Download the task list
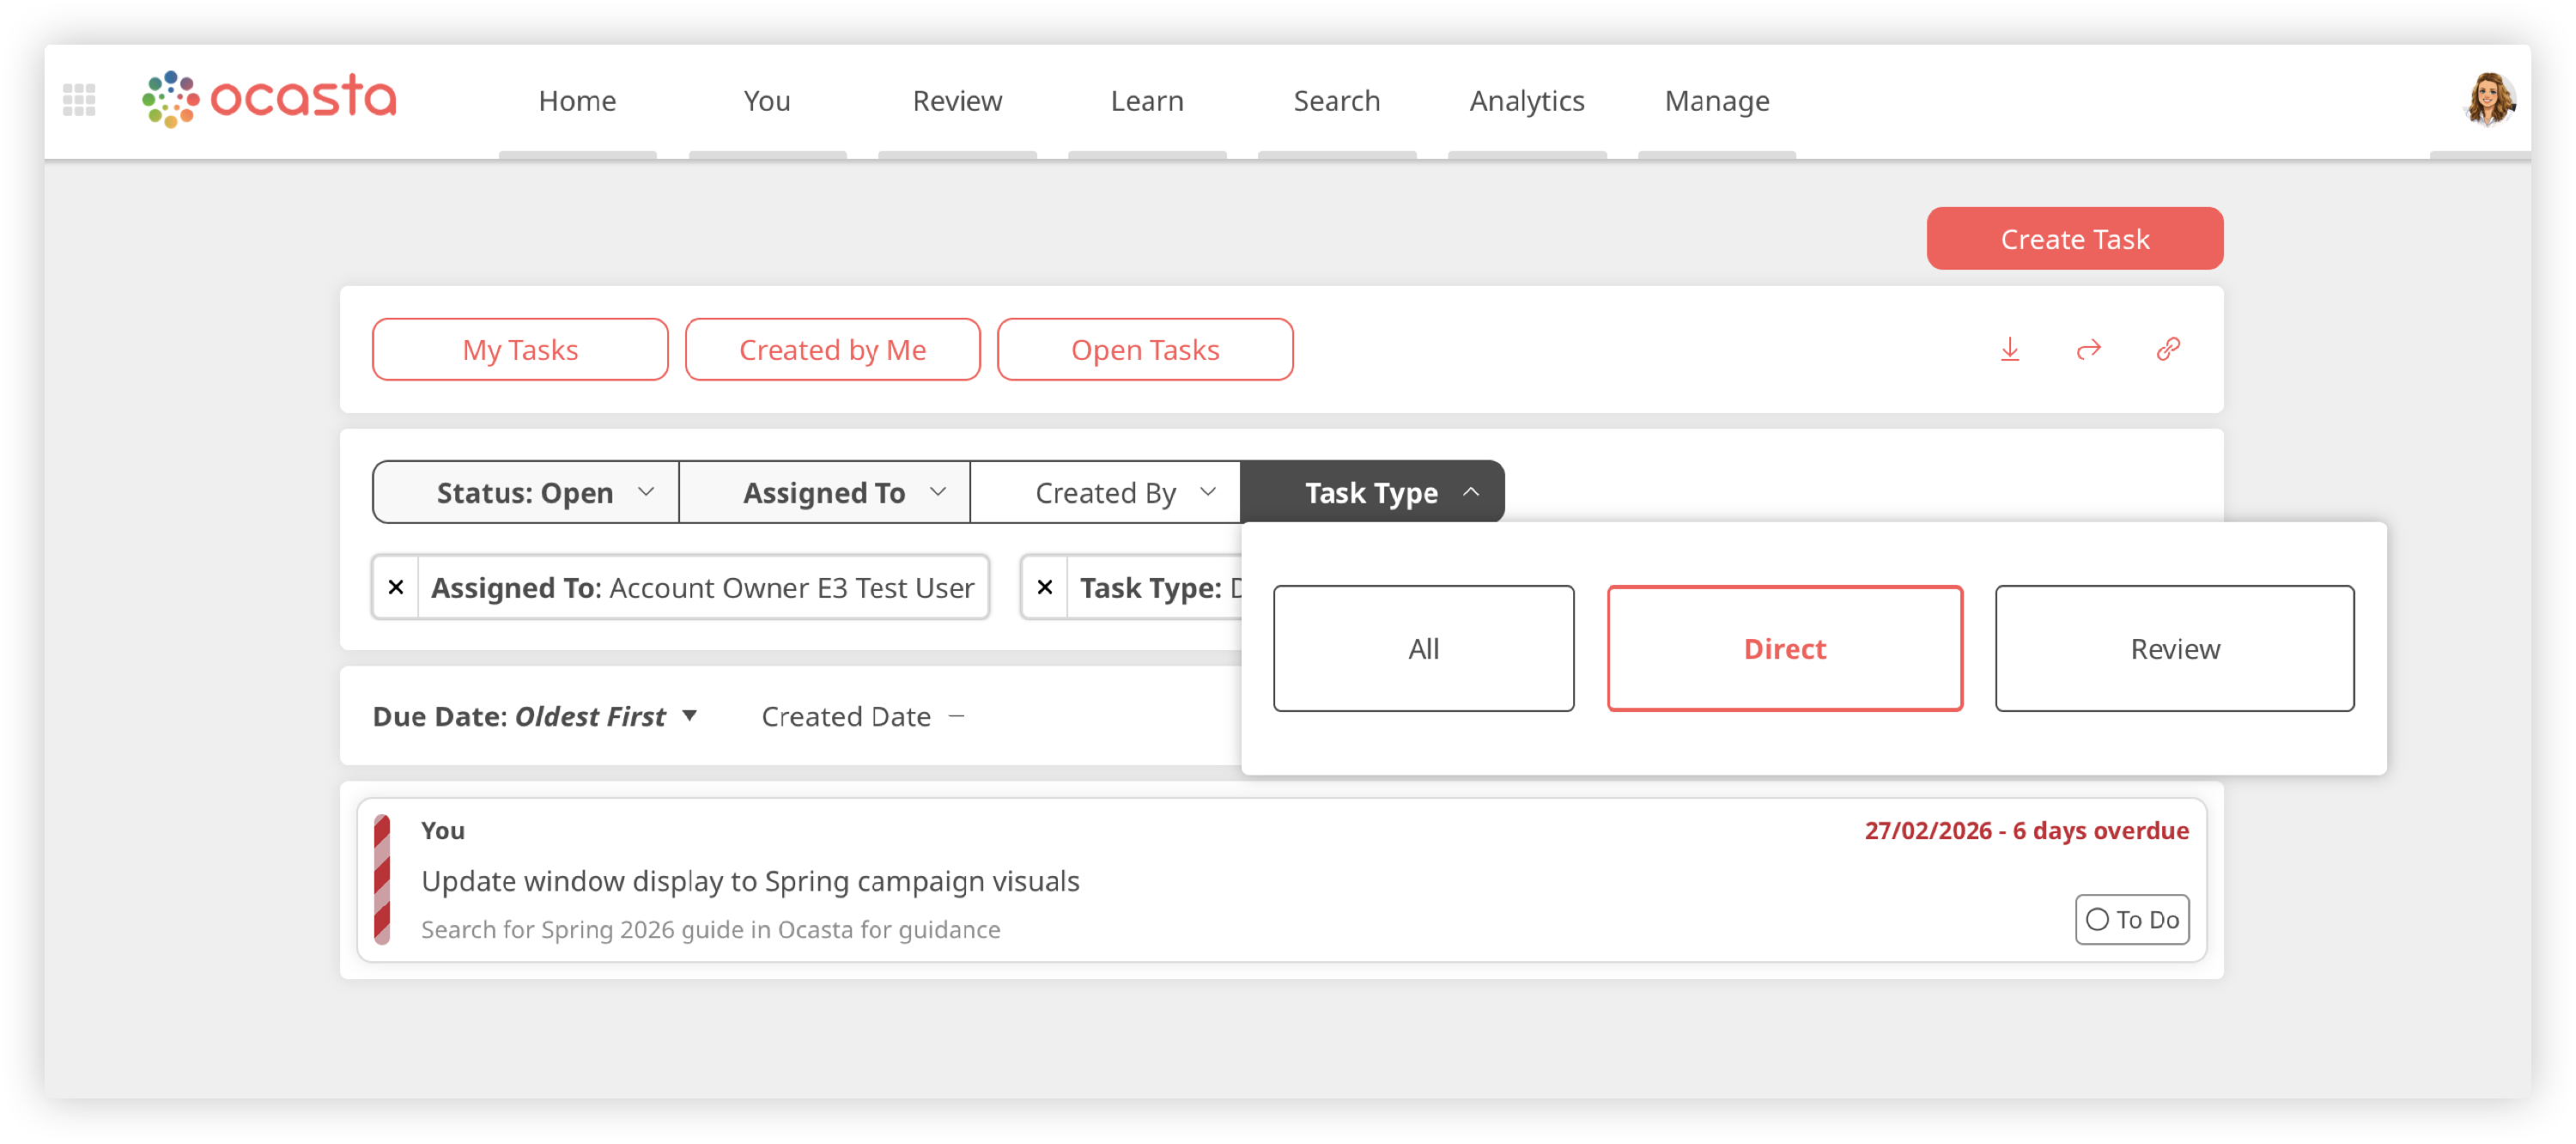This screenshot has width=2576, height=1144. pos(2009,349)
